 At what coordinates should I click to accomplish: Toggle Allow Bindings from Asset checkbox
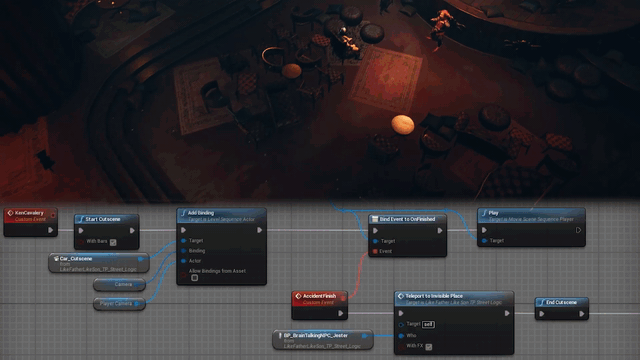pos(195,278)
